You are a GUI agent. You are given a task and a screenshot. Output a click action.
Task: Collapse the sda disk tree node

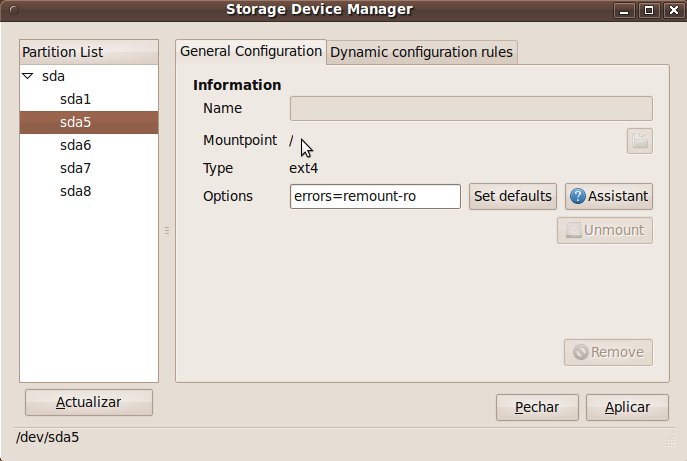28,76
